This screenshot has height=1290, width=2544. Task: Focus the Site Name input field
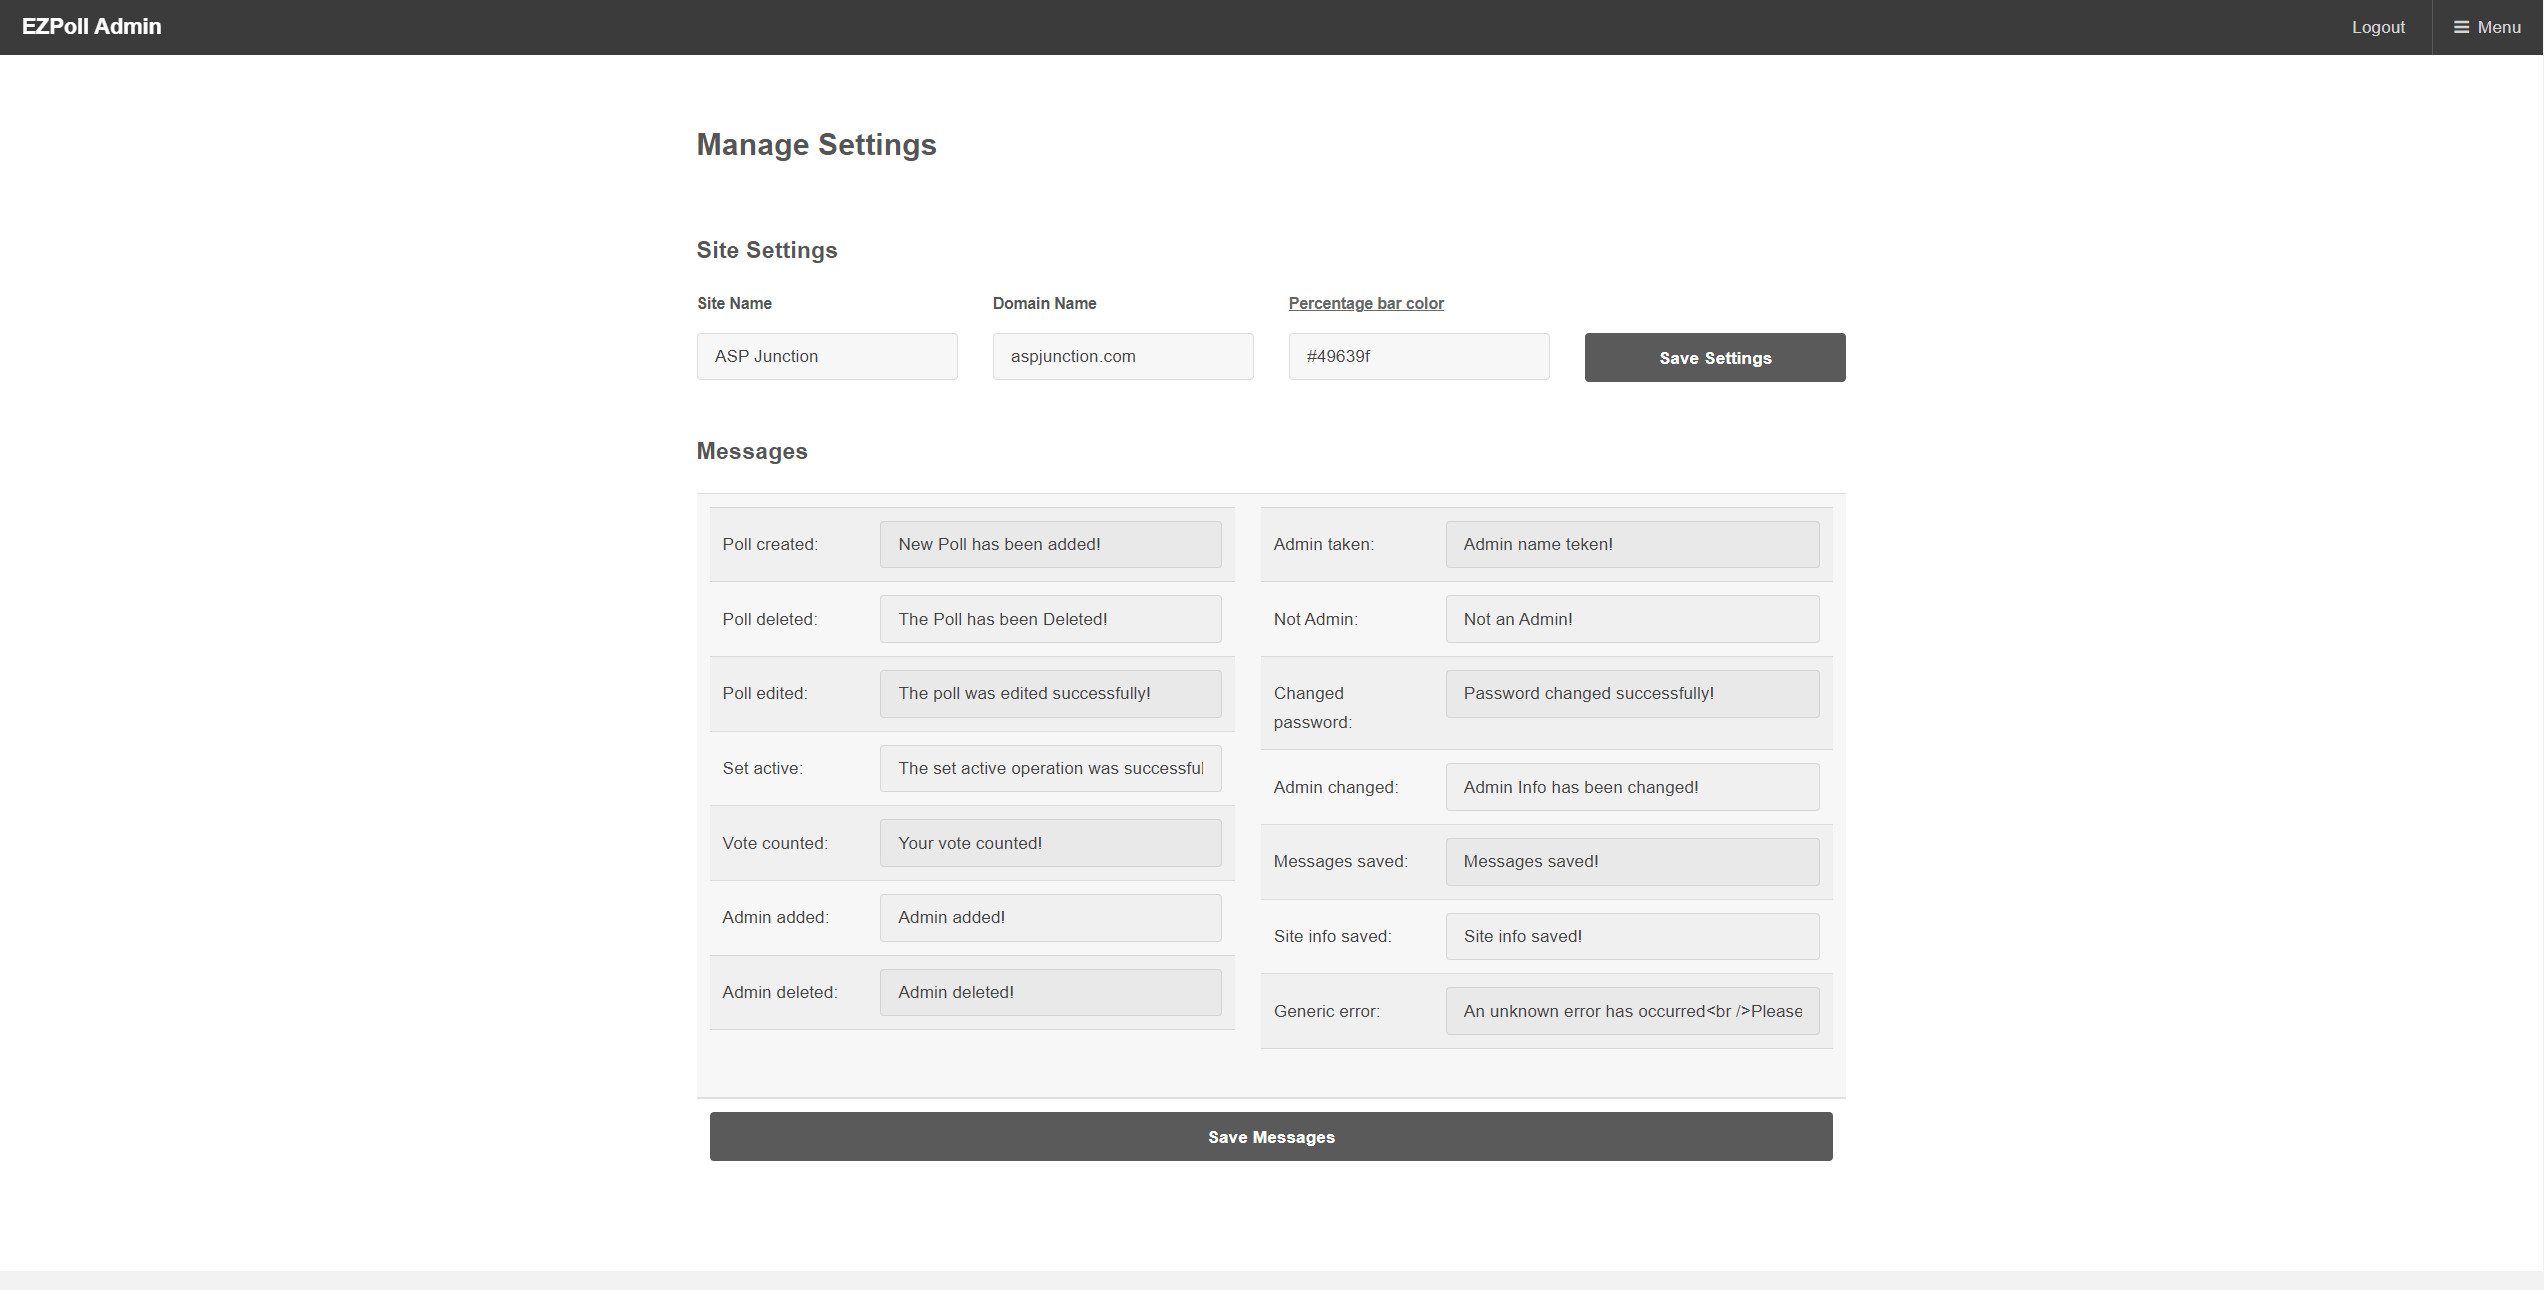(826, 356)
